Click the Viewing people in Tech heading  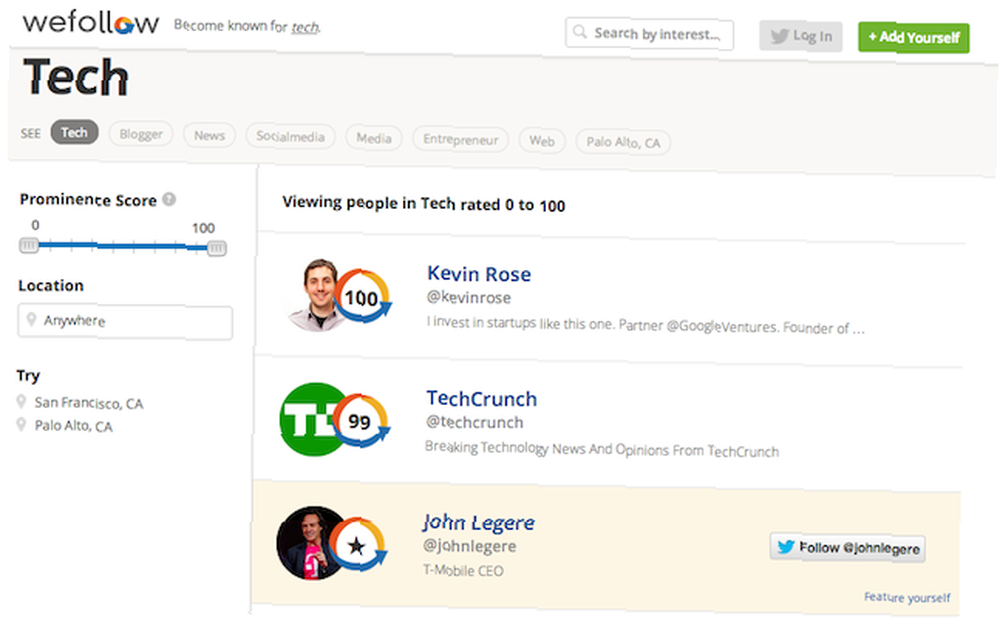[423, 204]
